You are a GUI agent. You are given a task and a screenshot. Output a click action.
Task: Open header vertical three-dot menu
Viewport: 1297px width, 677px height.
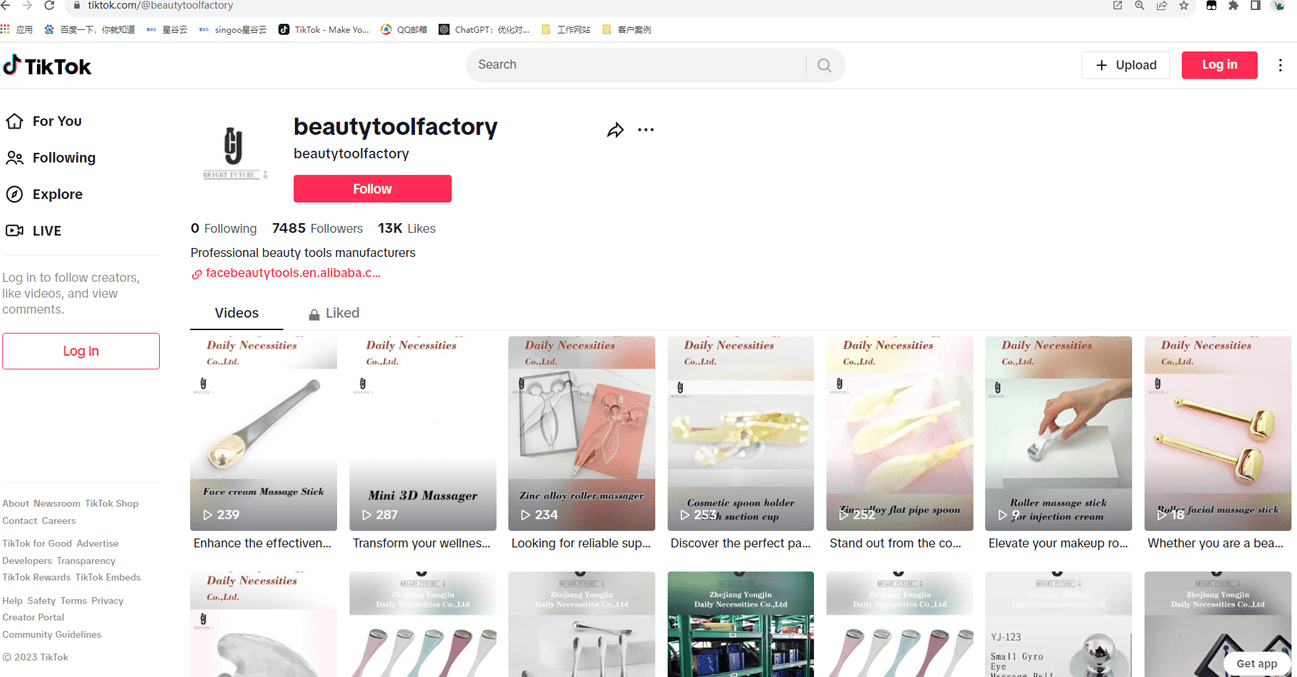(x=1280, y=65)
